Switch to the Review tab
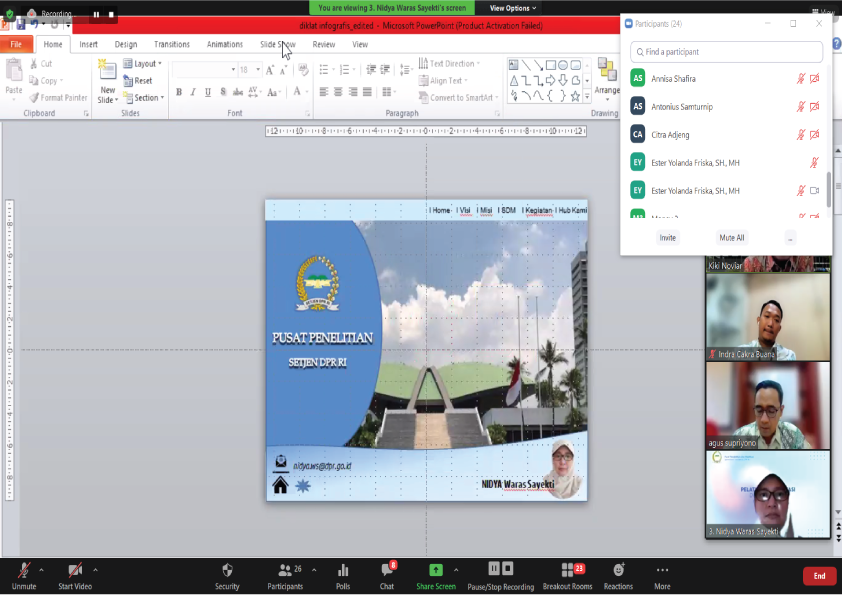 323,45
